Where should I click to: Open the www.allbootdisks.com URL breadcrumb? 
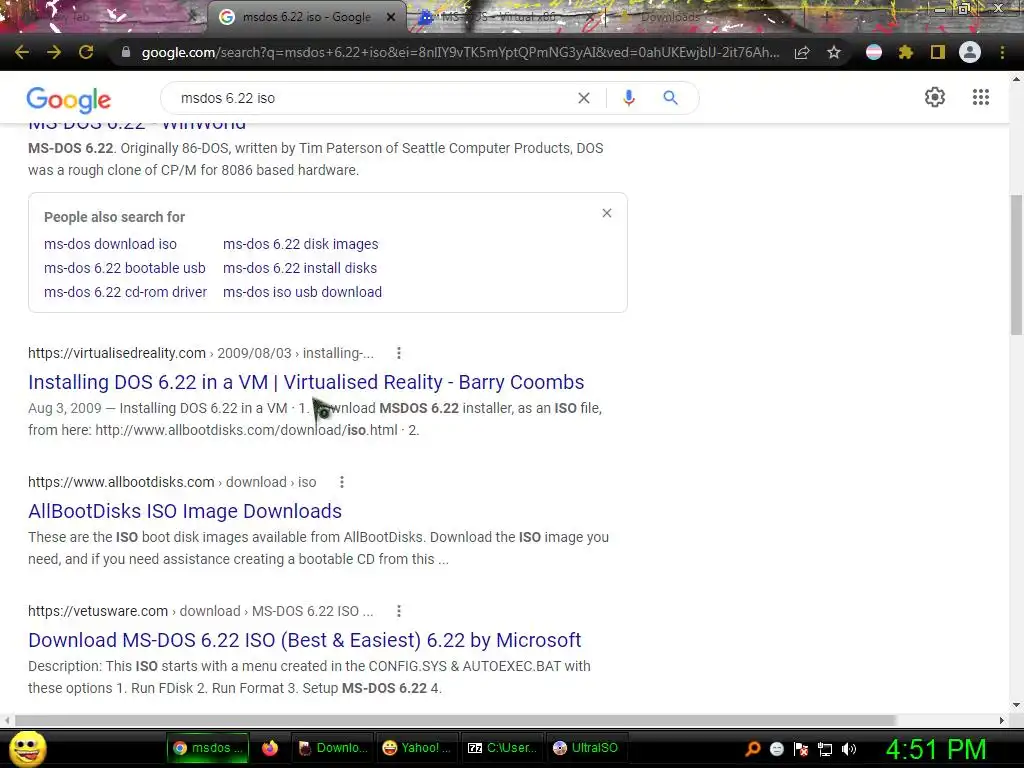[172, 482]
